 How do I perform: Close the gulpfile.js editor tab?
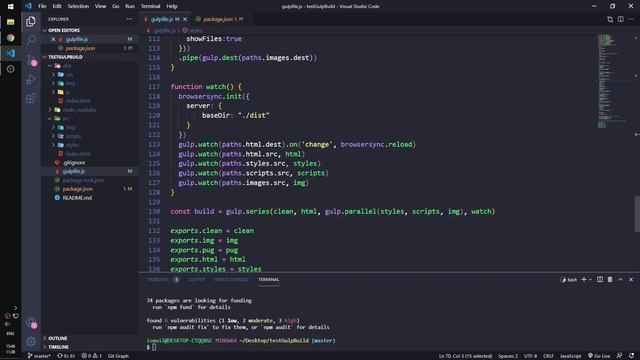185,19
